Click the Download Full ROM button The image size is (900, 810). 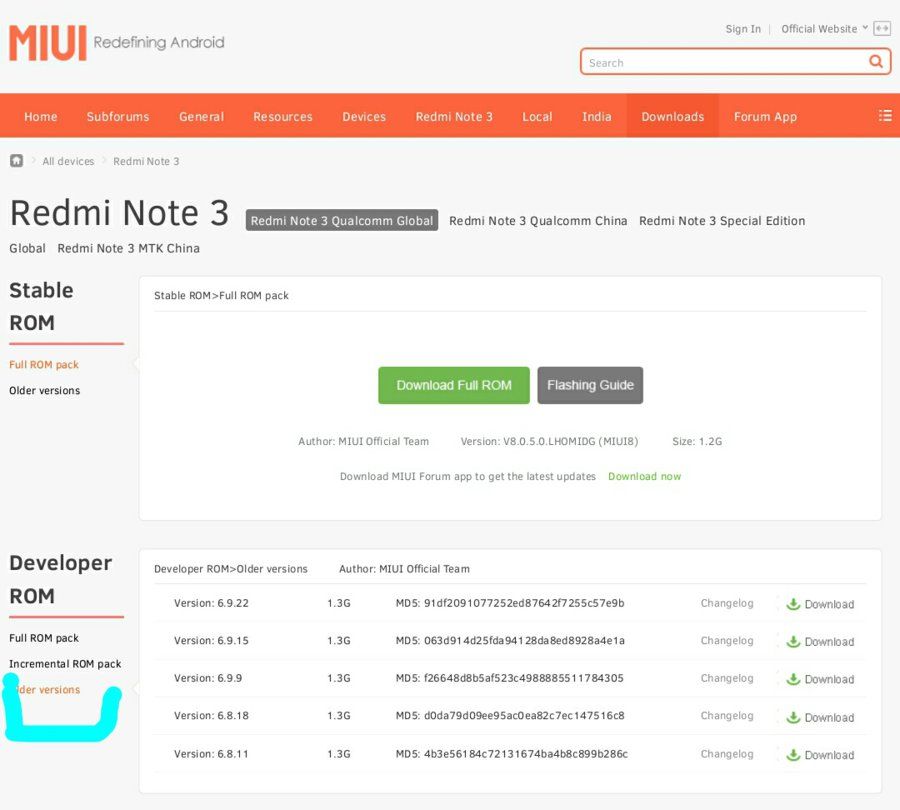453,385
